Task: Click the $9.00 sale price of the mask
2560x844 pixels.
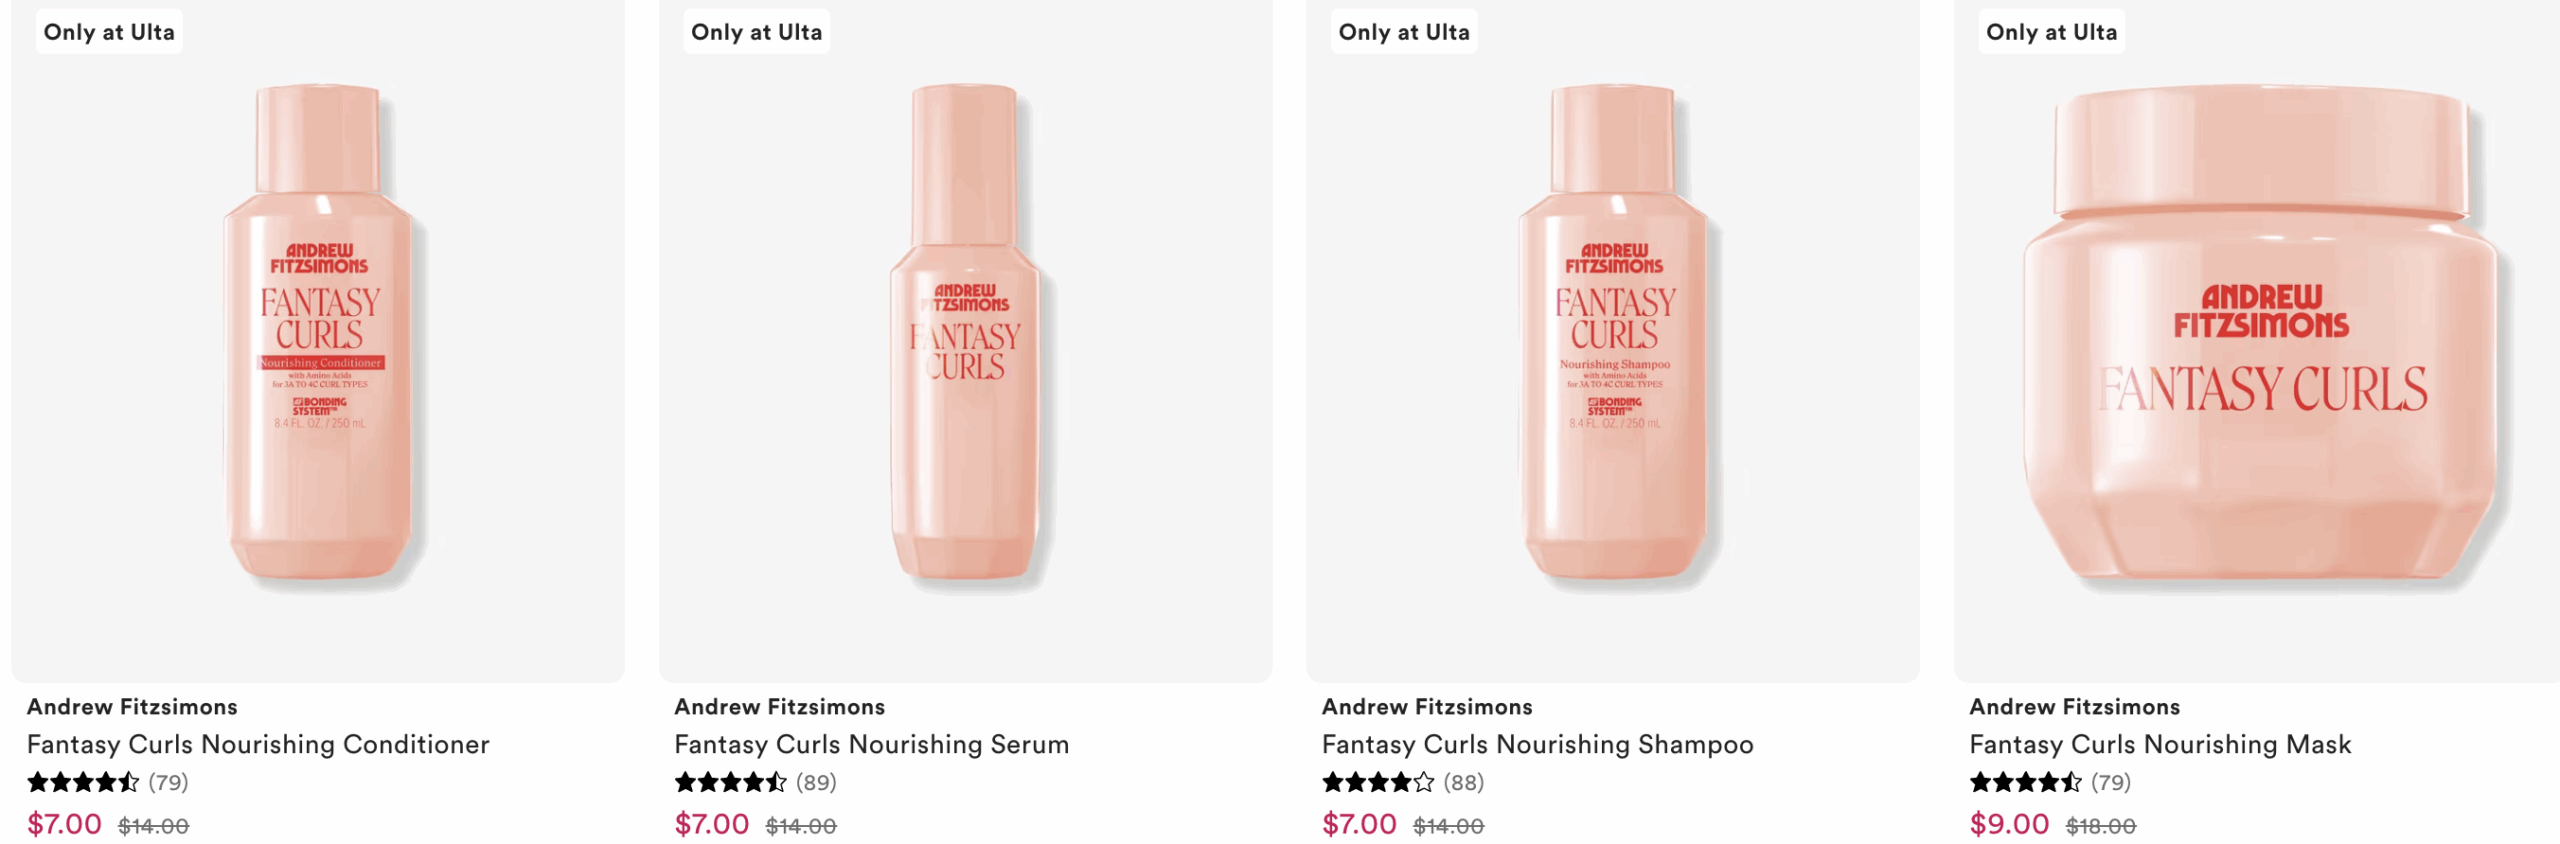Action: tap(2009, 824)
